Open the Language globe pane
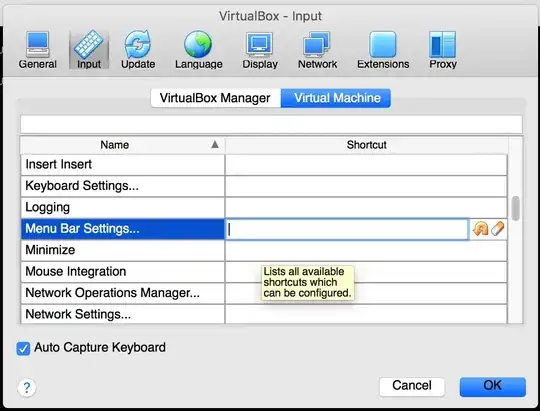This screenshot has width=540, height=411. point(198,50)
